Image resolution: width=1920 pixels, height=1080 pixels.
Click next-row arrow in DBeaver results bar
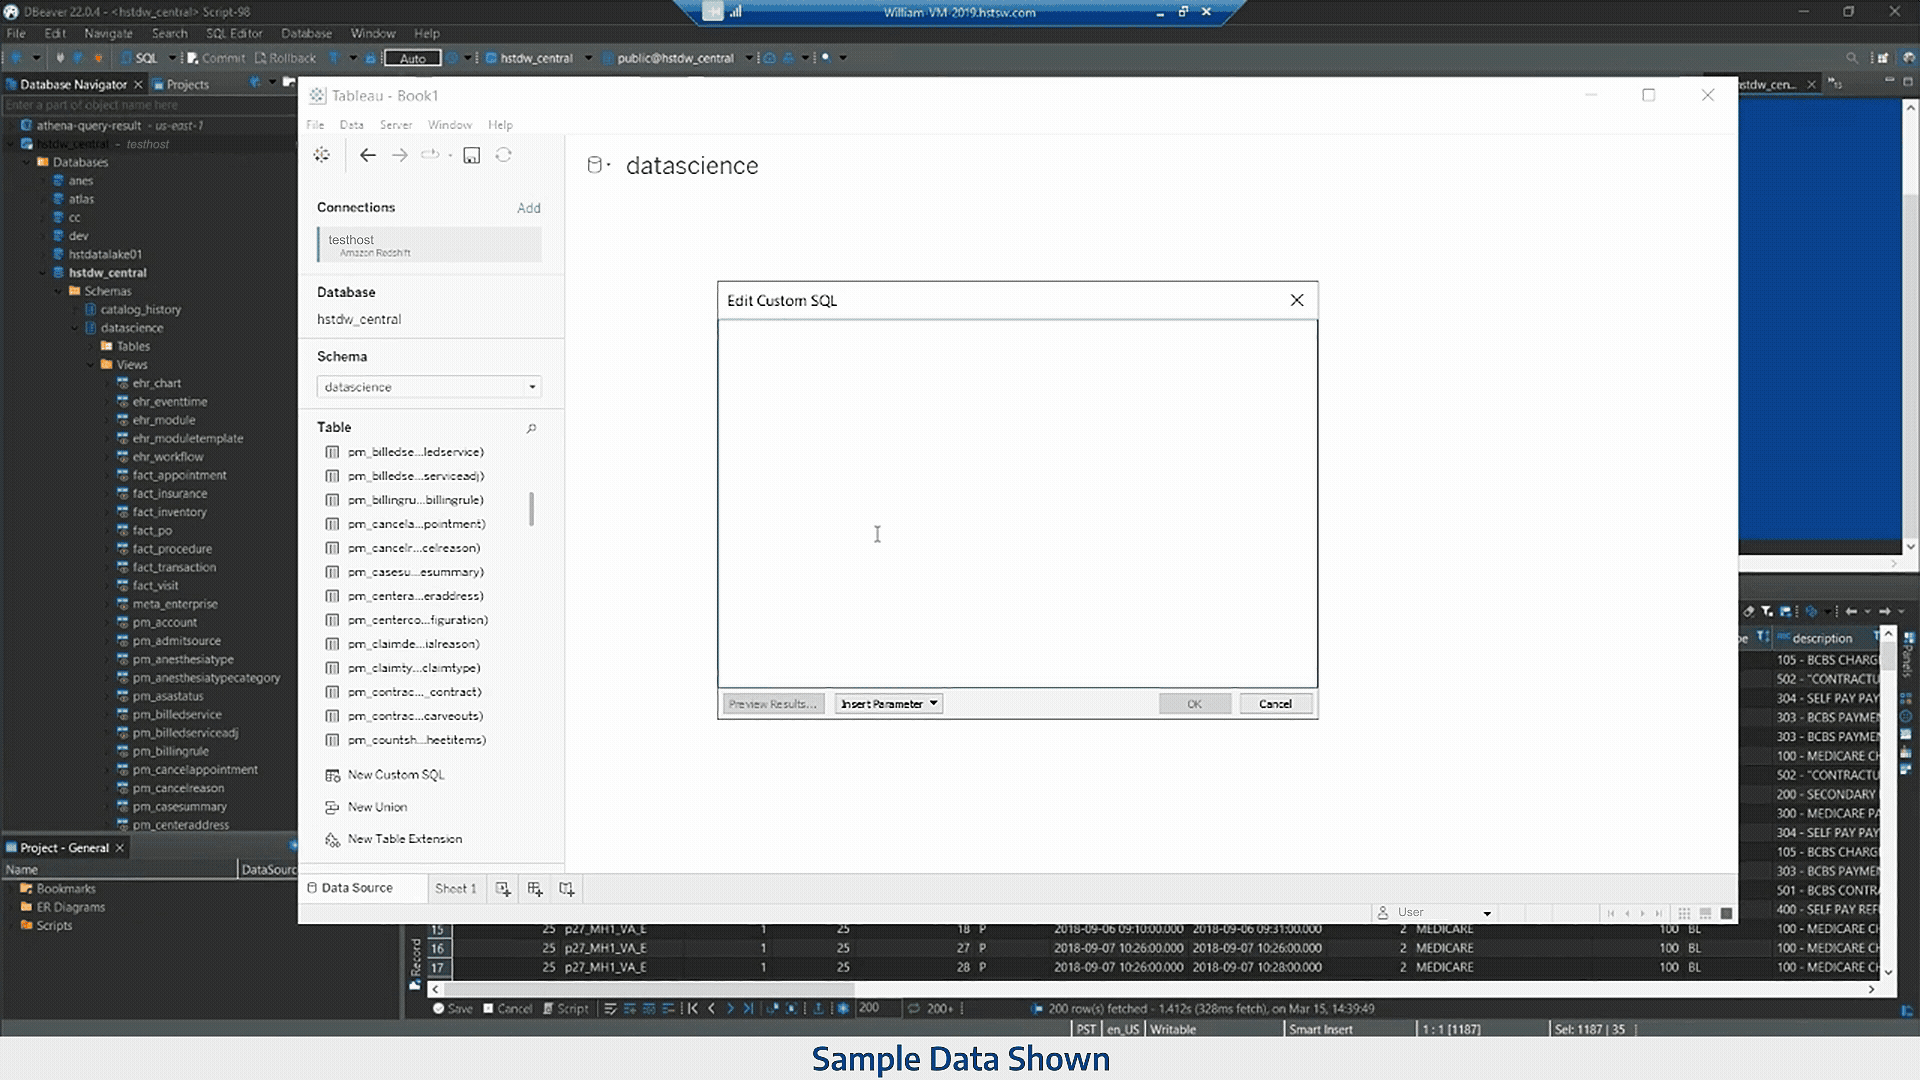(x=730, y=1008)
